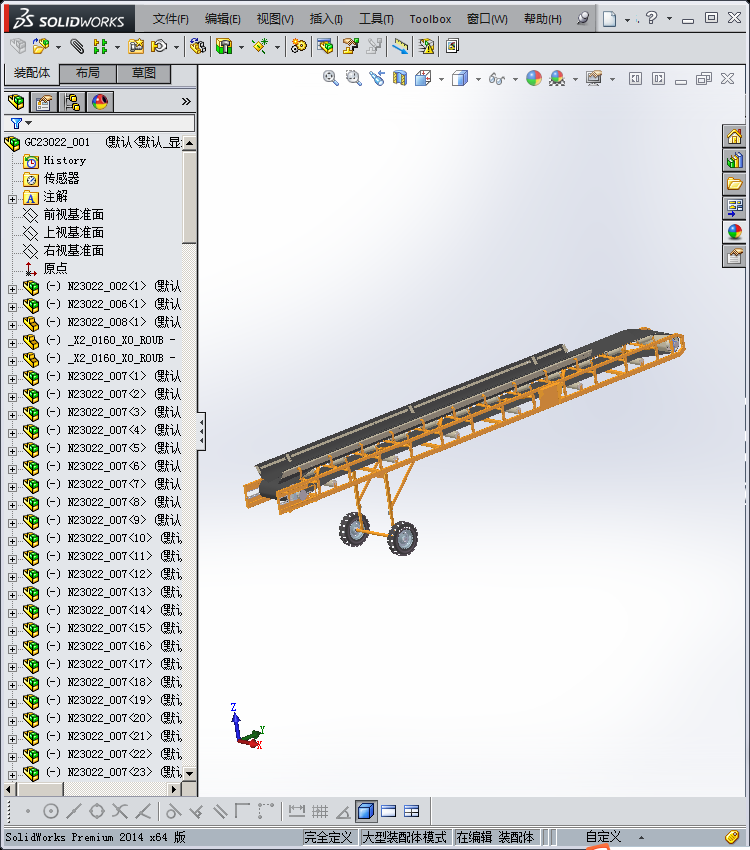
Task: Expand component N23022_002<1>
Action: coord(12,289)
